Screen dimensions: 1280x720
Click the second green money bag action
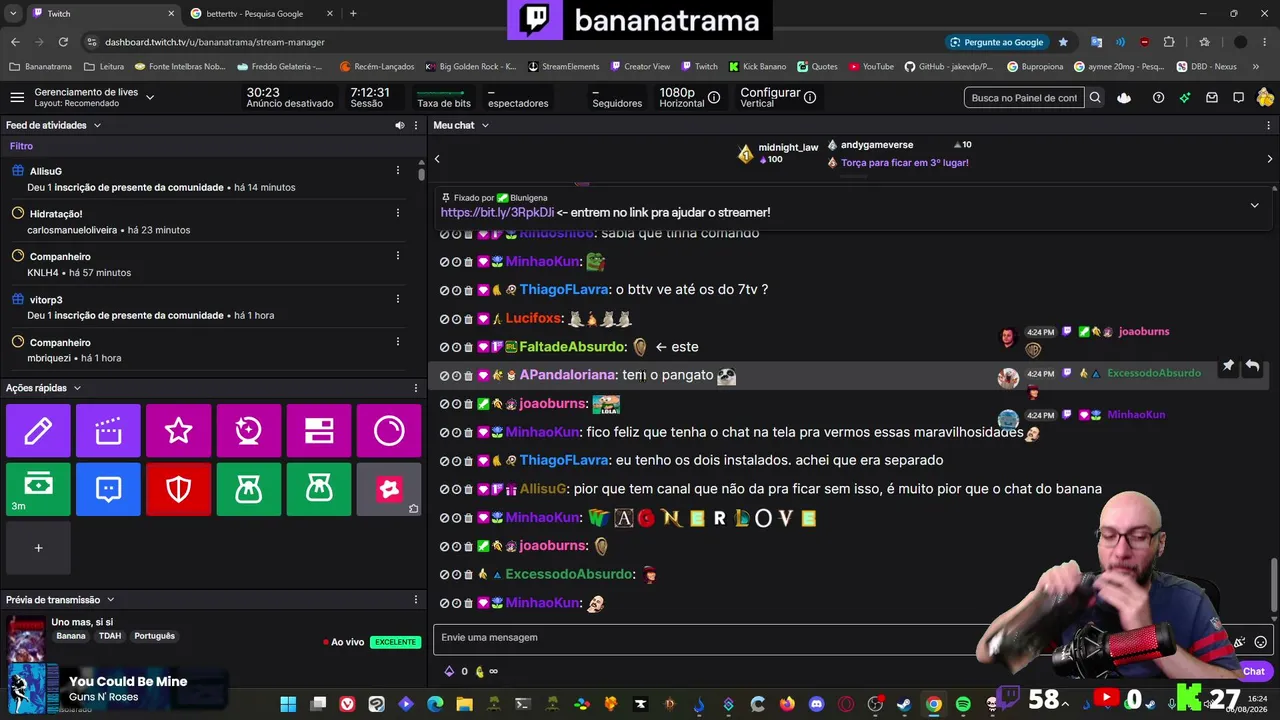(319, 489)
